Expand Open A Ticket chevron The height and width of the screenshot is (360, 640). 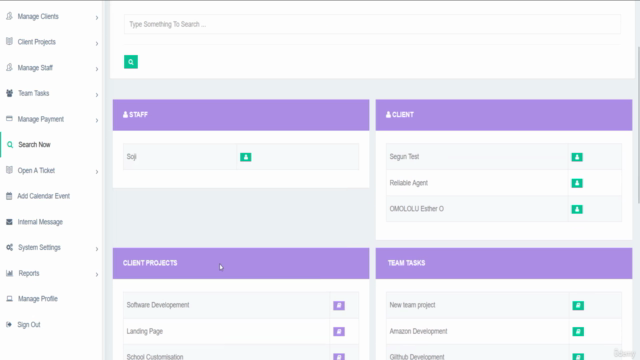tap(97, 172)
